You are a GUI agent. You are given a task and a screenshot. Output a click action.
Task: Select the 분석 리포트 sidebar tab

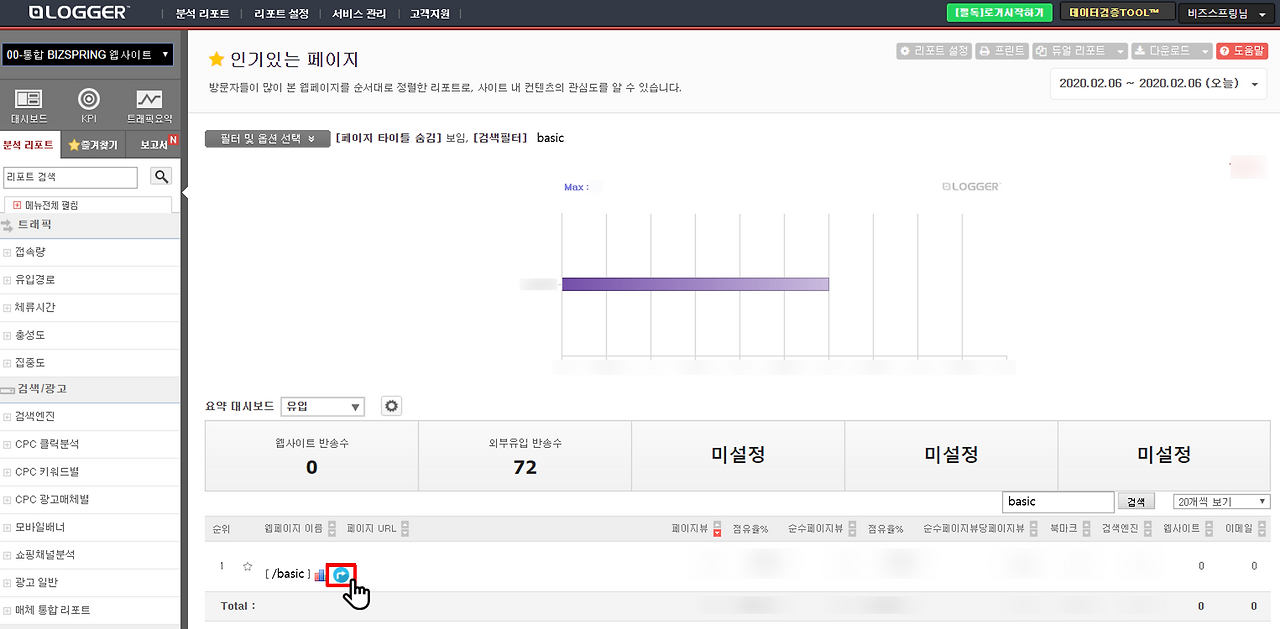tap(30, 145)
